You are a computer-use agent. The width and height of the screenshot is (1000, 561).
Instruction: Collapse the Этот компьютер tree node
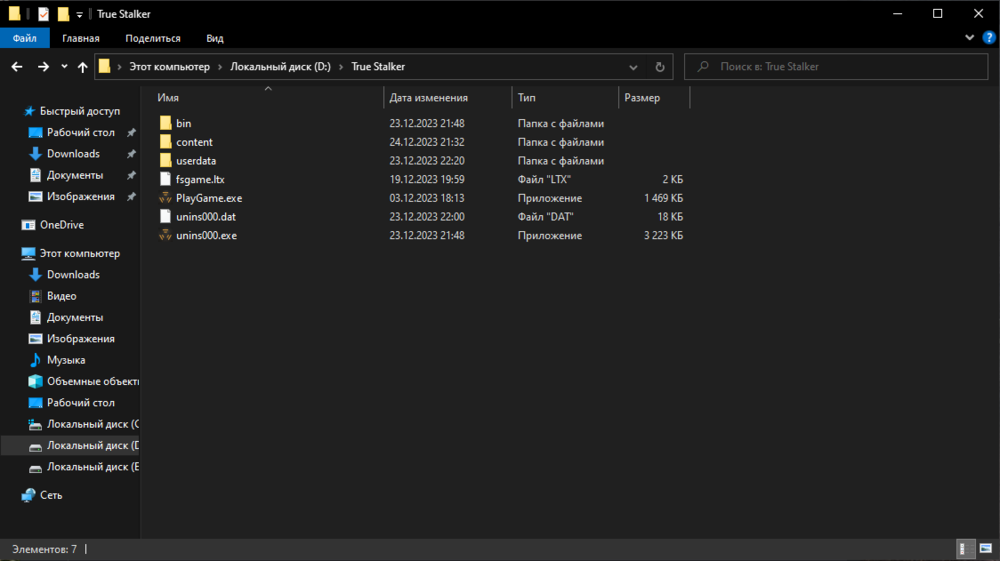pos(11,254)
